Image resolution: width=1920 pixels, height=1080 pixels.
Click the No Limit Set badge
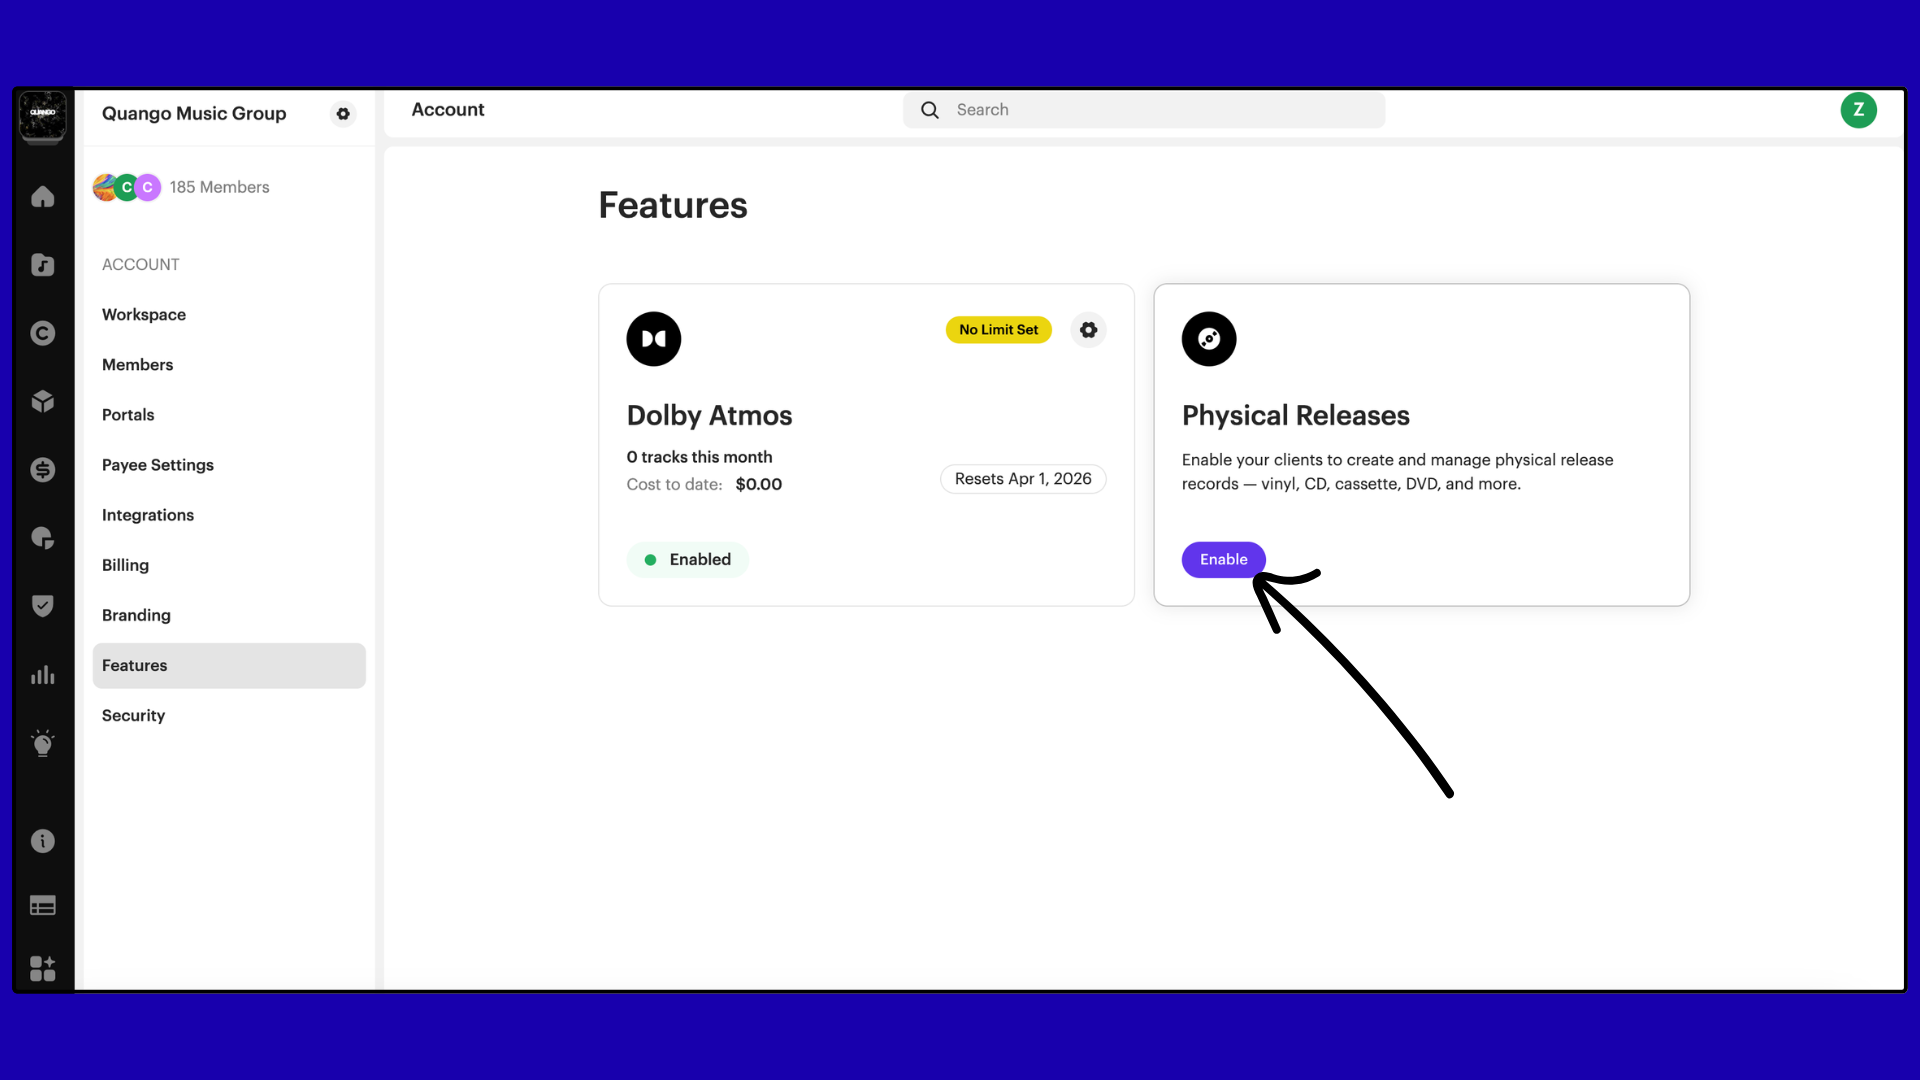[x=998, y=330]
